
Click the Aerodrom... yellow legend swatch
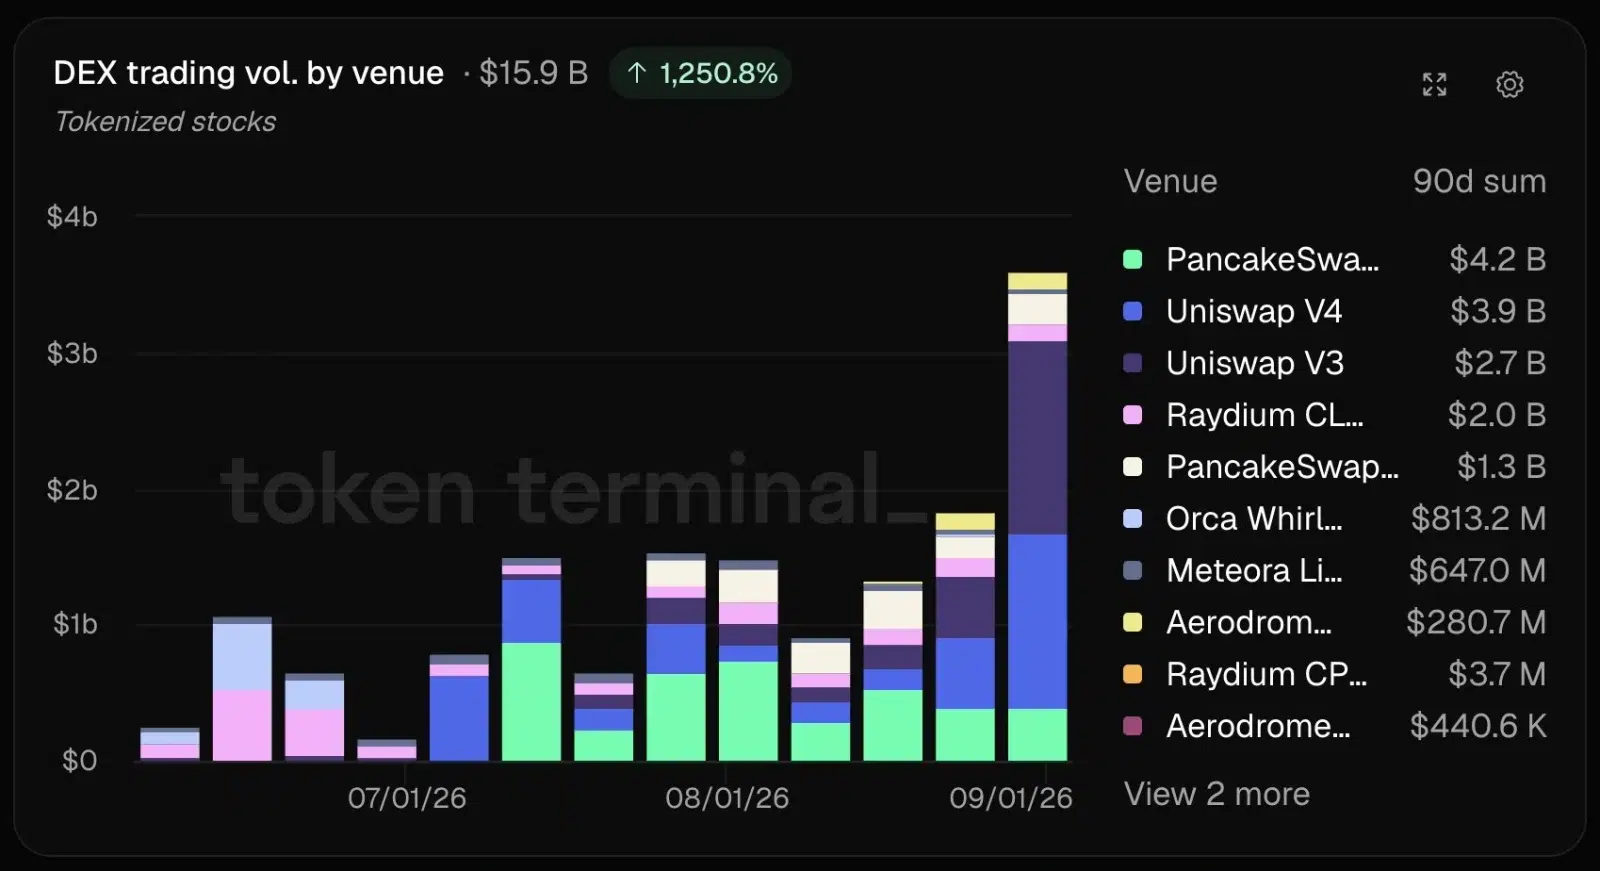[x=1133, y=623]
